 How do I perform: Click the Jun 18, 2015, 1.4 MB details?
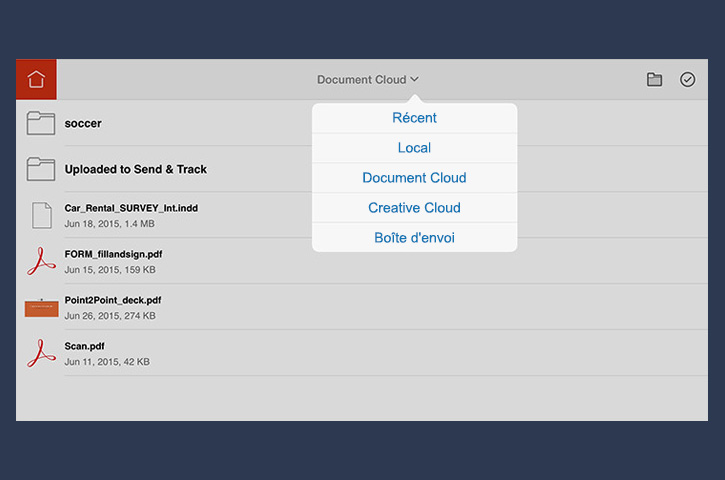pos(110,224)
